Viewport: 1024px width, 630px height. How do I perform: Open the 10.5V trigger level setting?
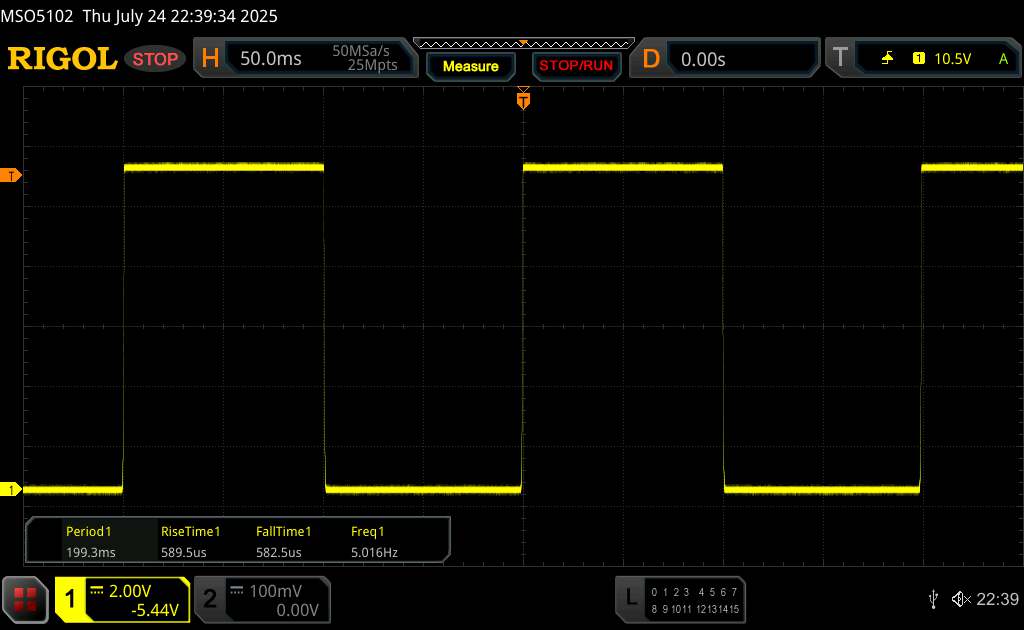[x=952, y=59]
